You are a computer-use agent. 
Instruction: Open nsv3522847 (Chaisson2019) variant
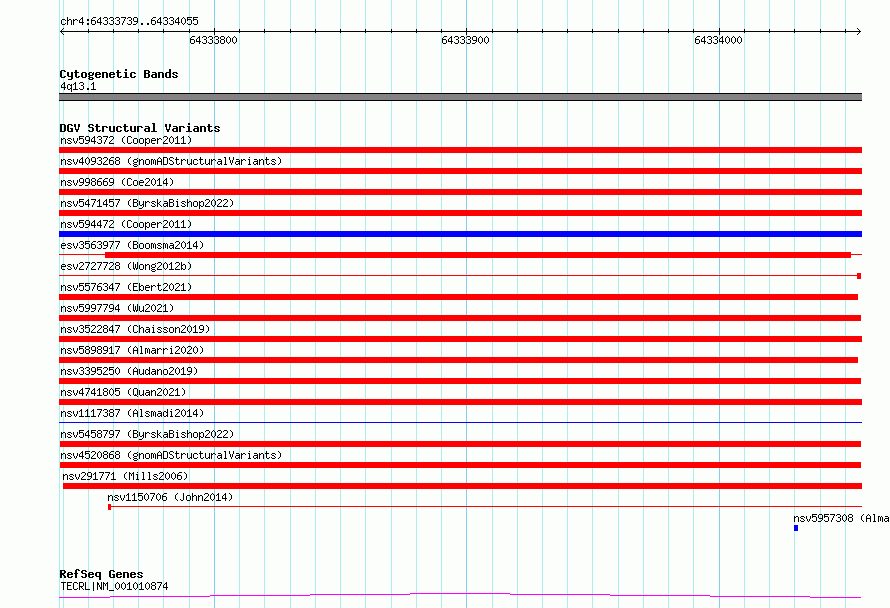pos(135,329)
